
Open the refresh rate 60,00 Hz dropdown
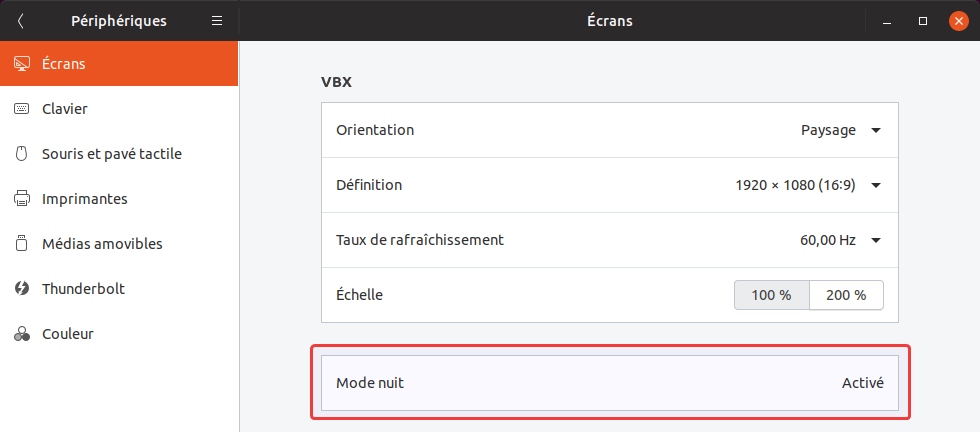click(834, 240)
